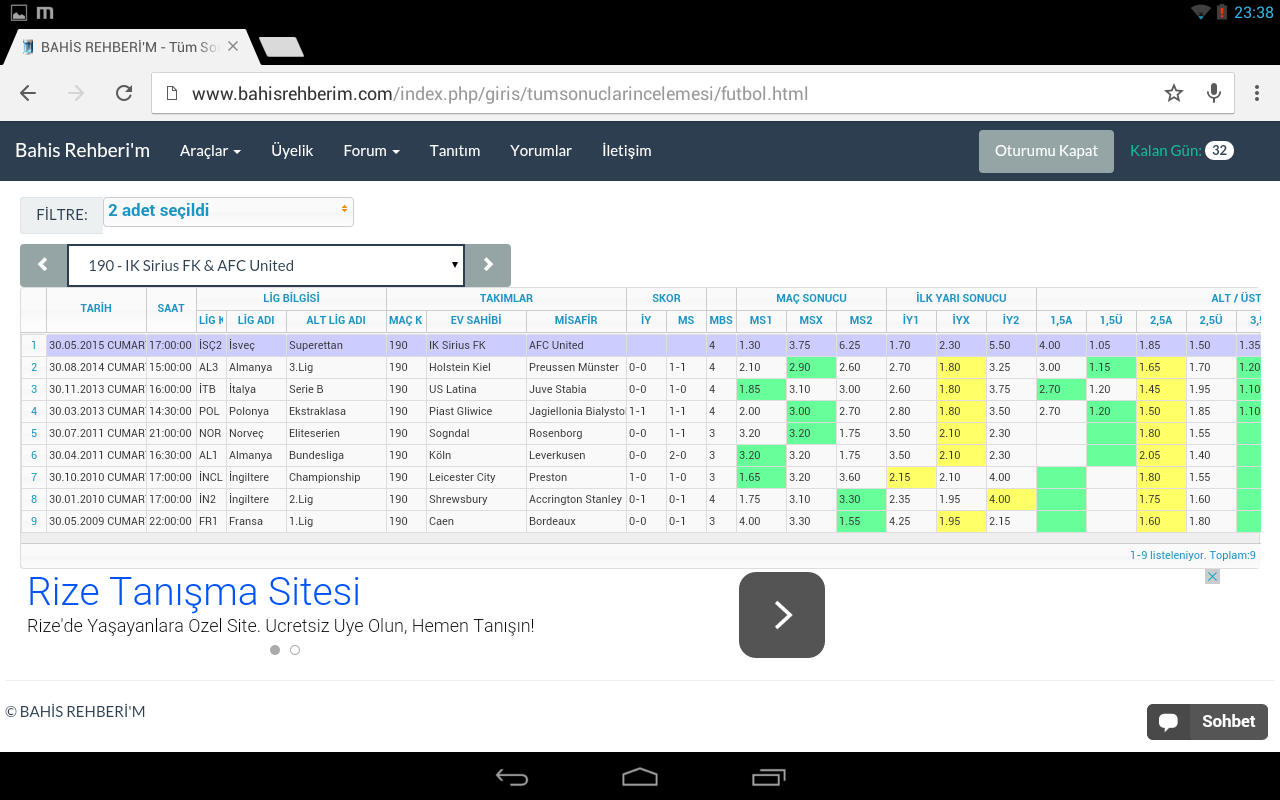This screenshot has width=1280, height=800.
Task: Advance the advertisement with the arrow
Action: tap(781, 615)
